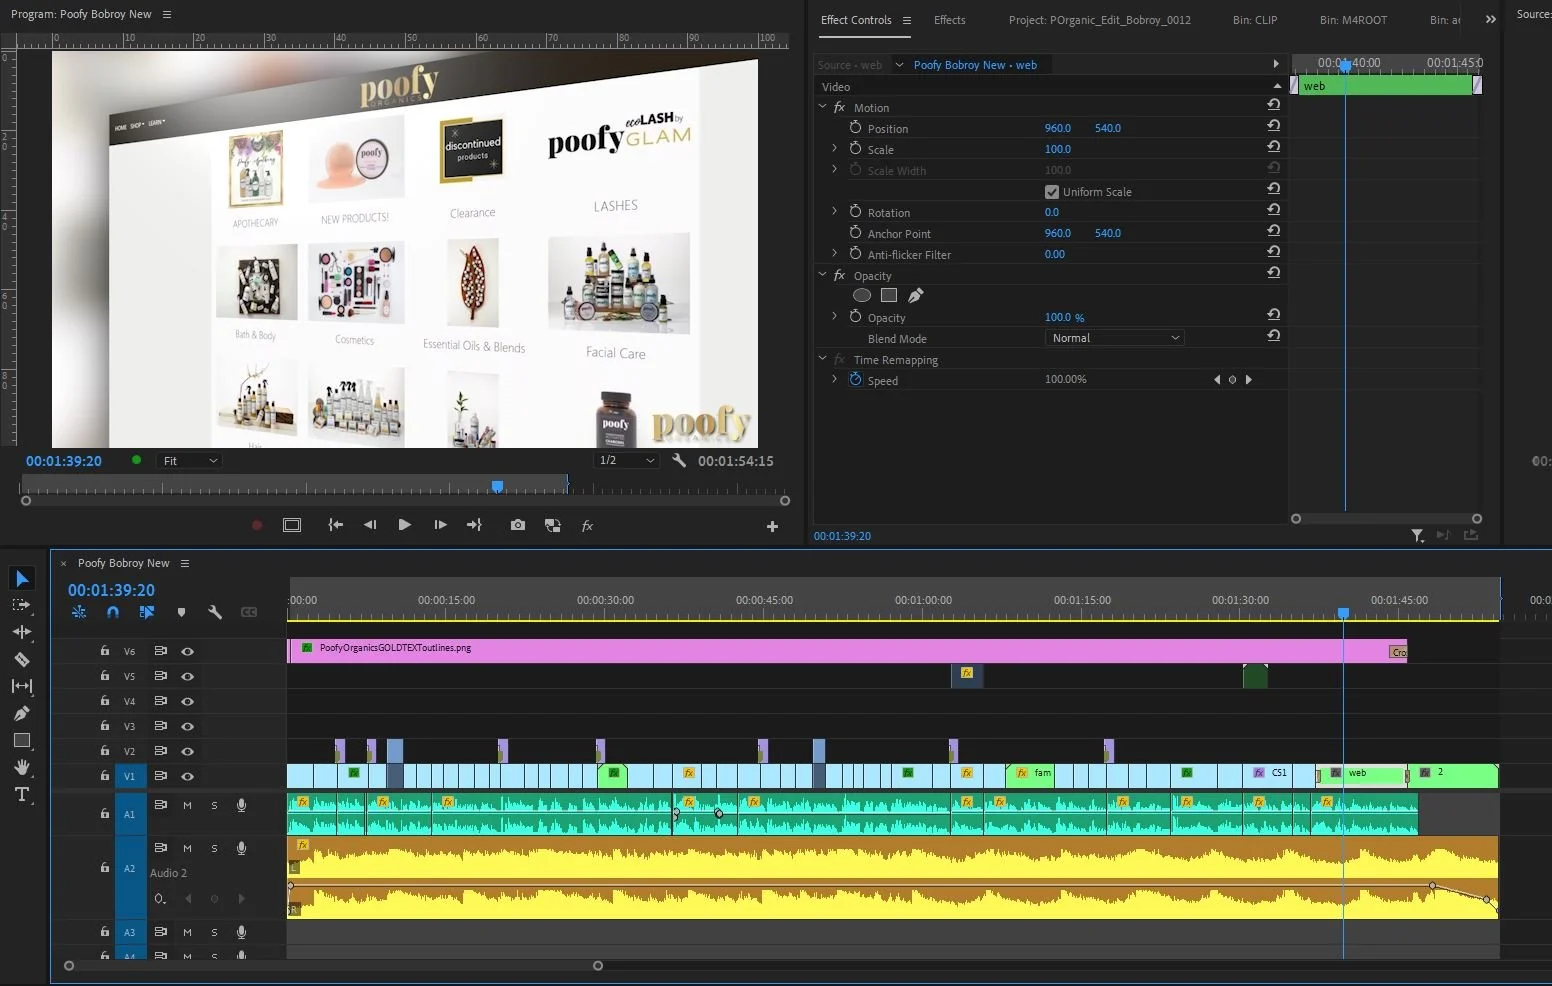Open the Blend Mode Normal dropdown

click(x=1114, y=338)
